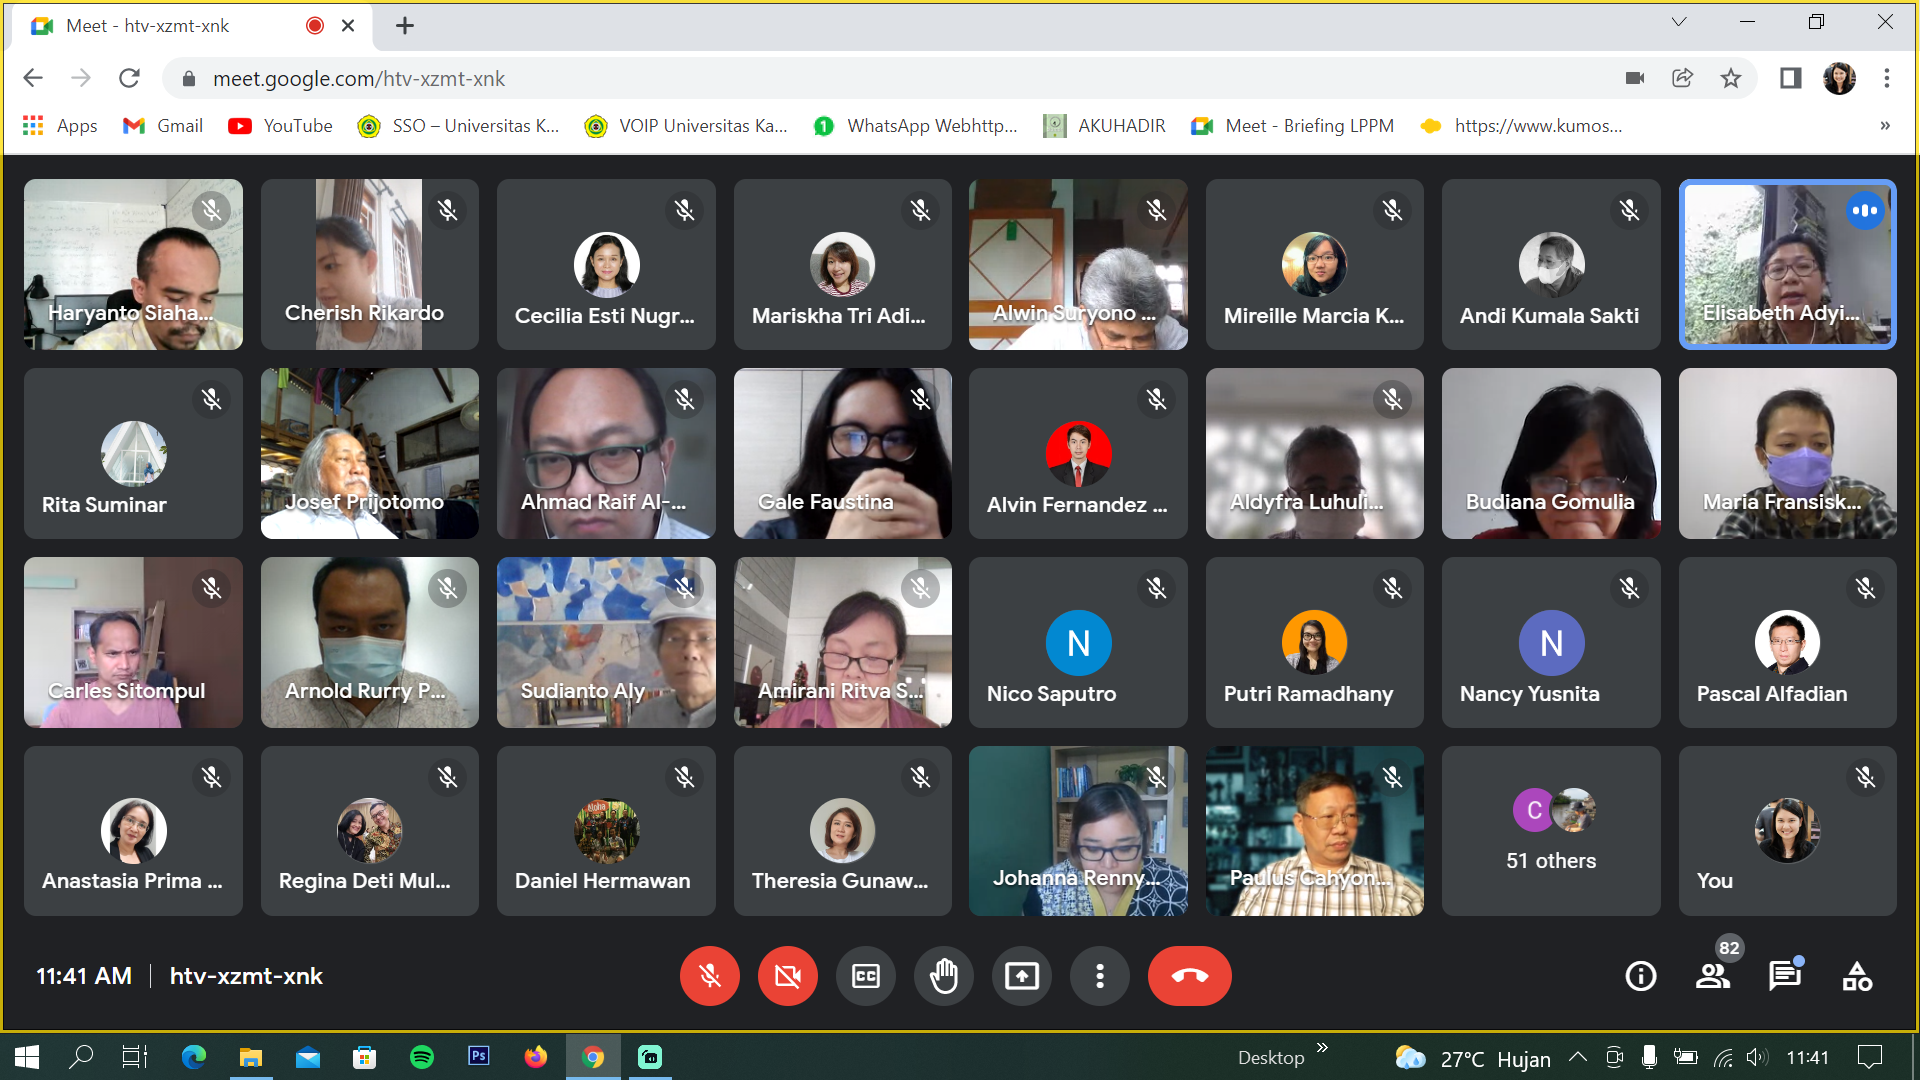1920x1080 pixels.
Task: Open the Present now screen share button
Action: click(x=1021, y=976)
